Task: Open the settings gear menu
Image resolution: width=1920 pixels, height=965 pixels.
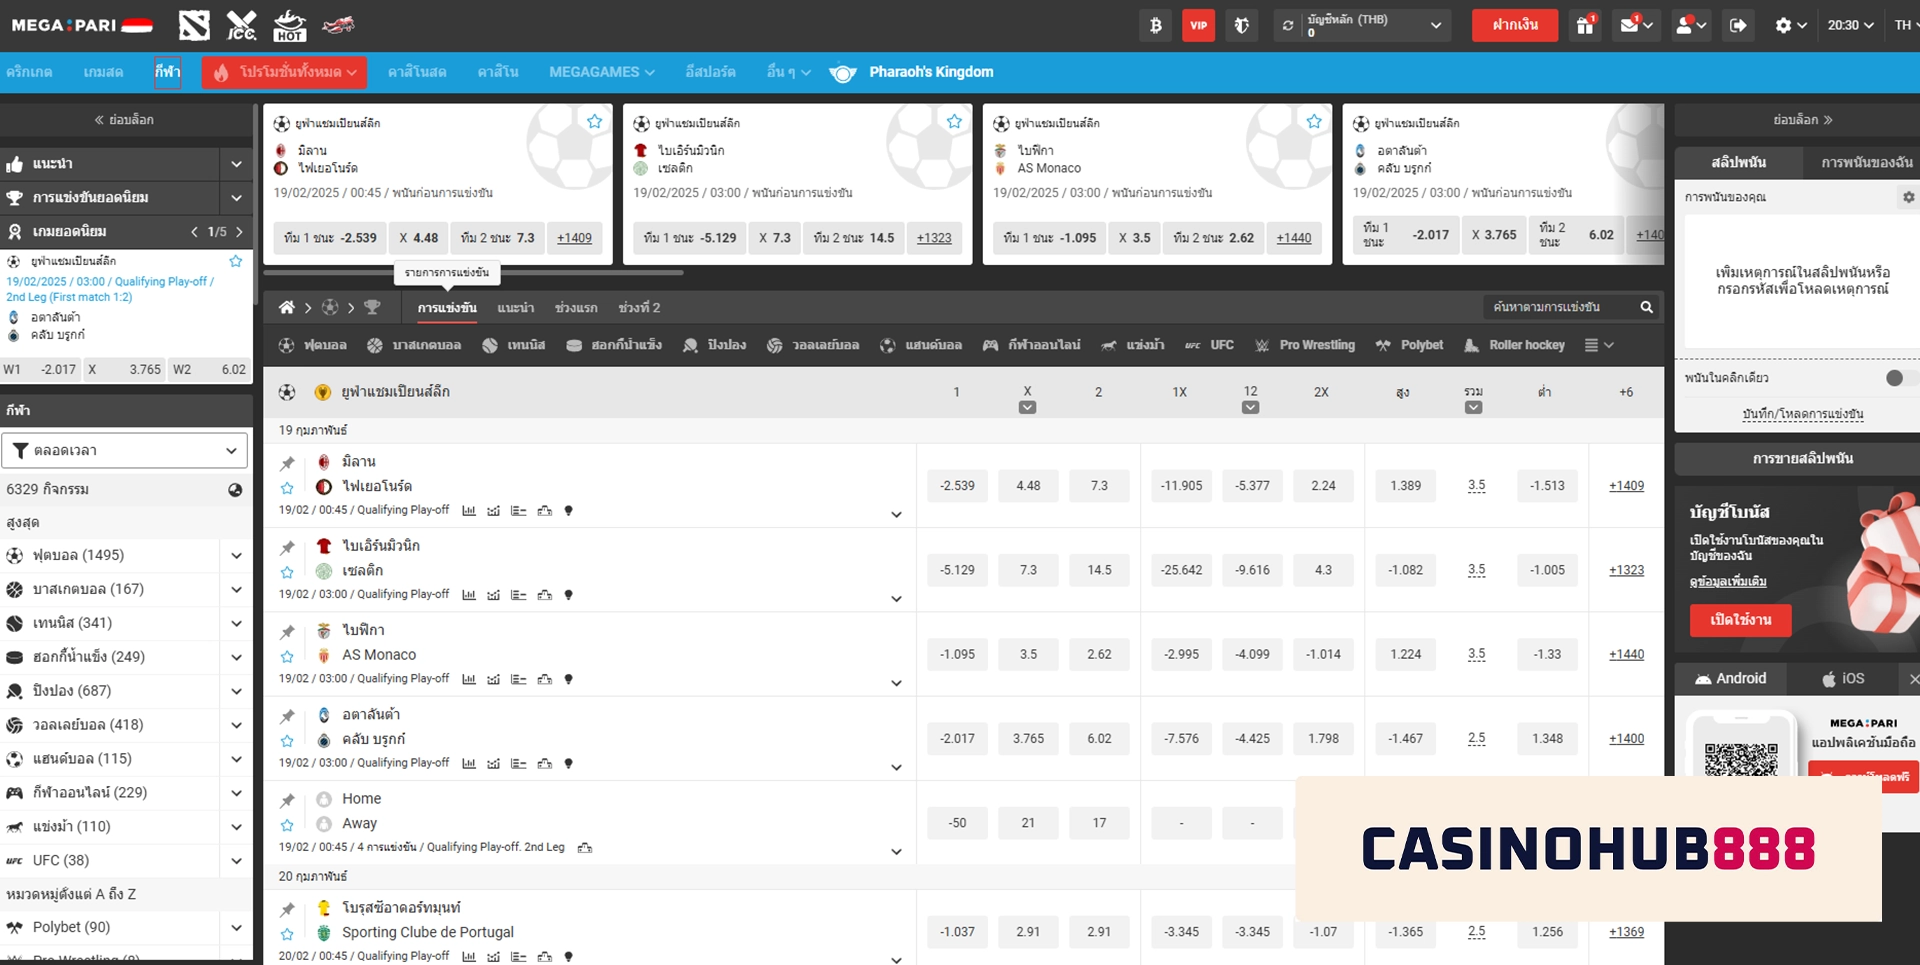Action: pyautogui.click(x=1790, y=25)
